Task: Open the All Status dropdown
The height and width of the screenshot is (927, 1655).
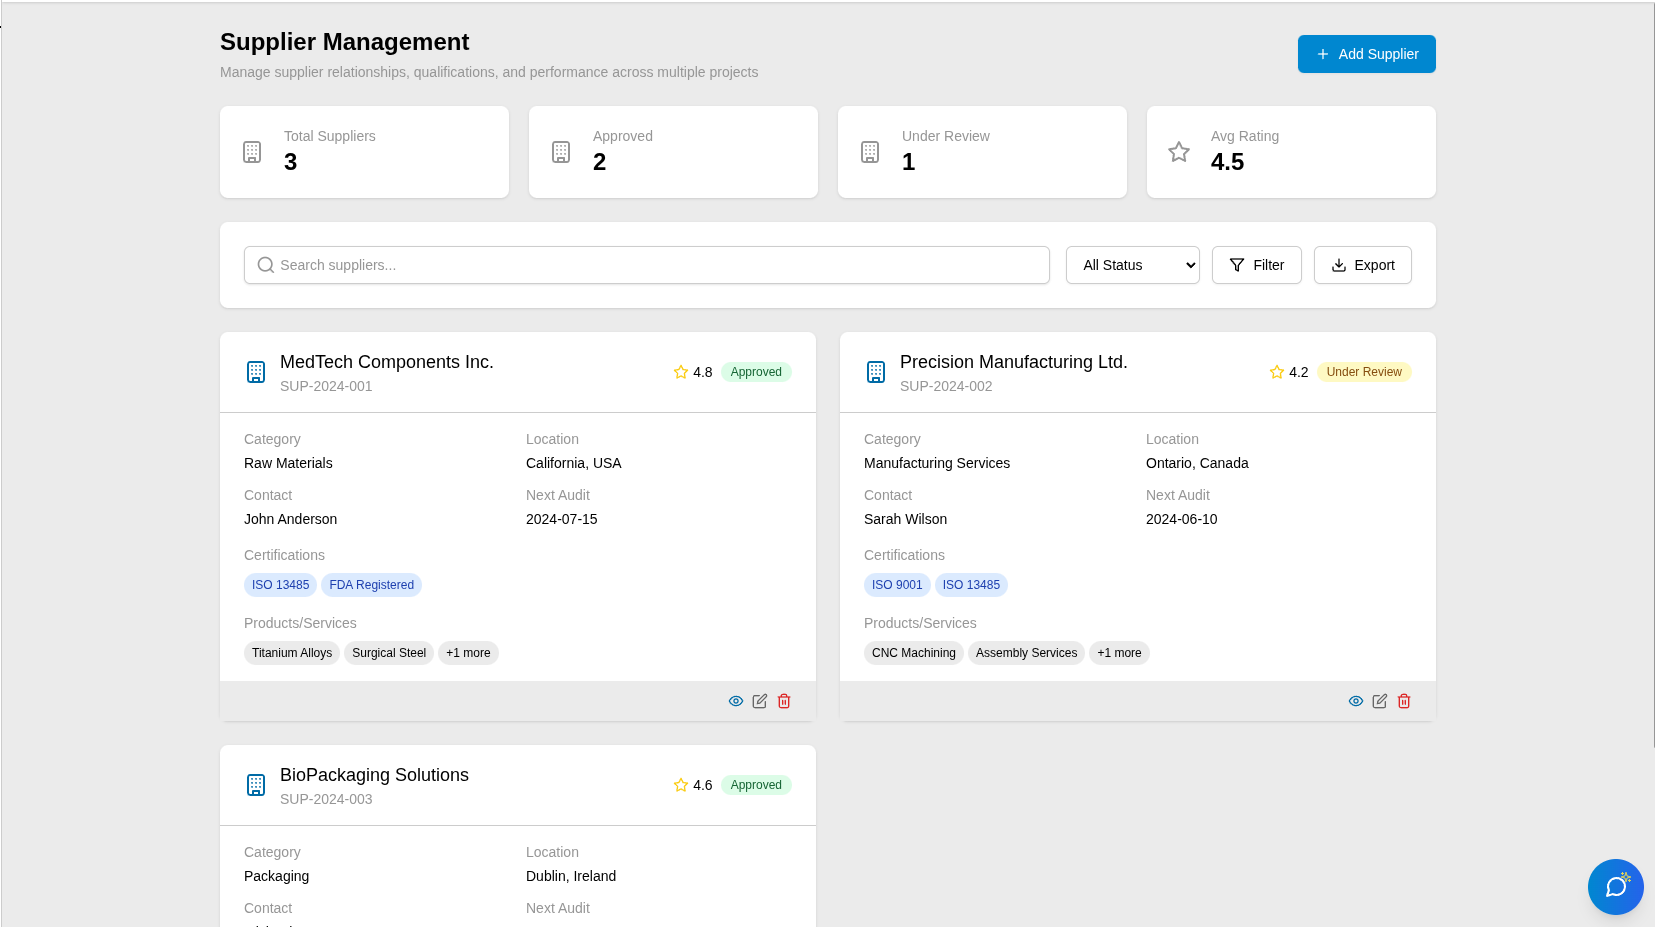Action: click(1132, 265)
